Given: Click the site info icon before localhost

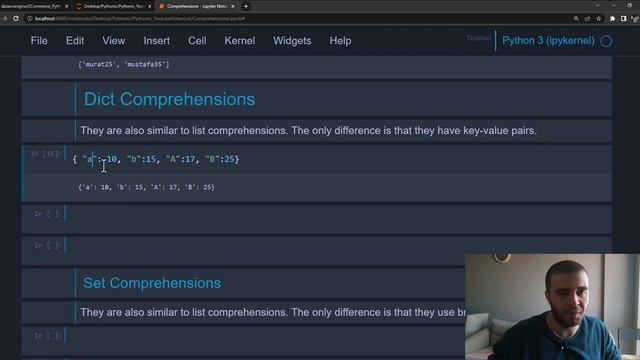Looking at the screenshot, I should coord(29,18).
